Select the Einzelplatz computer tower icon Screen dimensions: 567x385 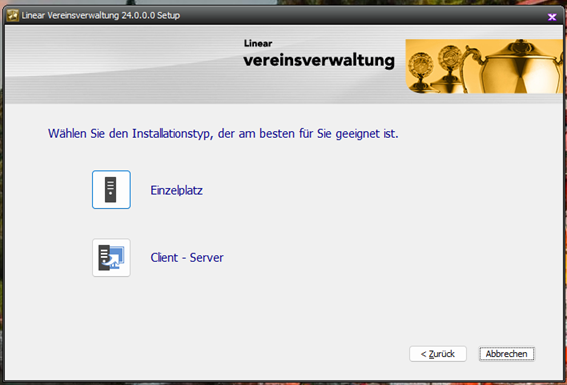pyautogui.click(x=111, y=189)
